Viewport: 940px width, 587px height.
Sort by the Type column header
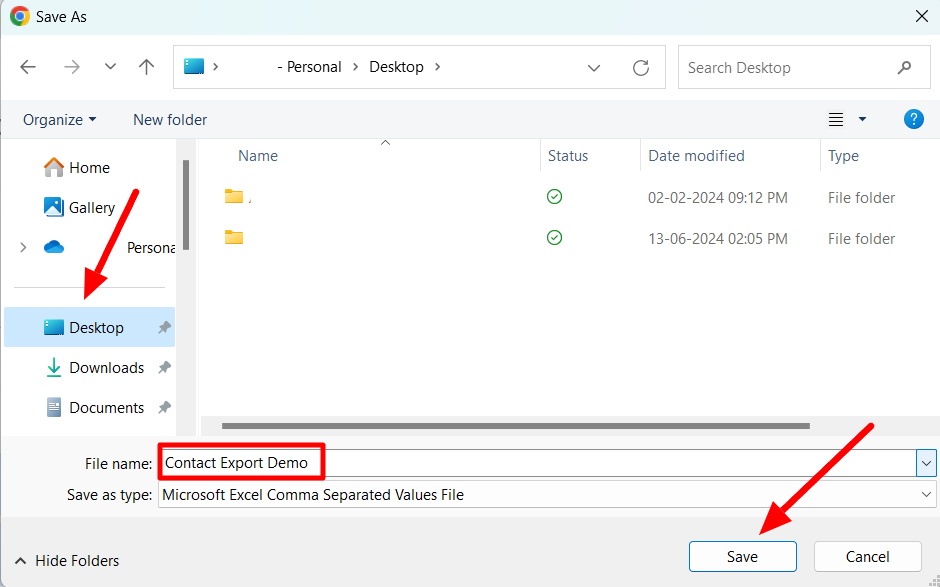coord(843,156)
